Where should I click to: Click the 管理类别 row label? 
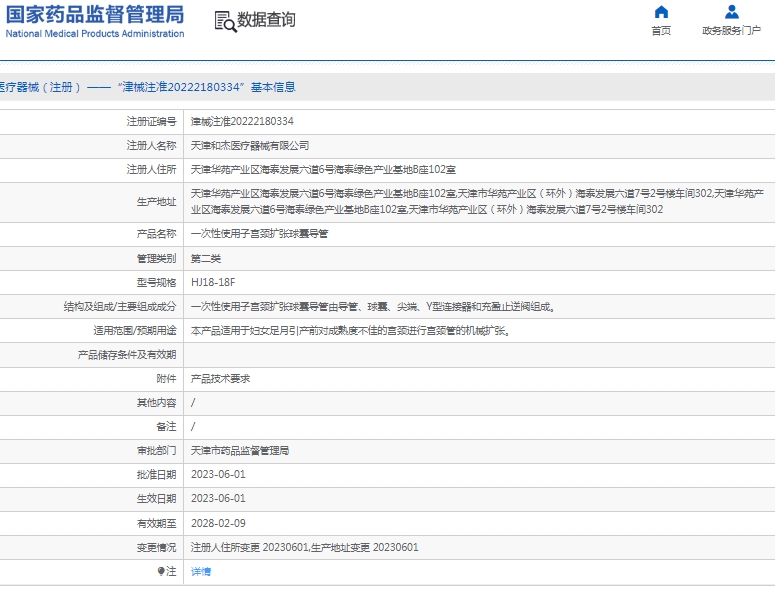tap(156, 258)
